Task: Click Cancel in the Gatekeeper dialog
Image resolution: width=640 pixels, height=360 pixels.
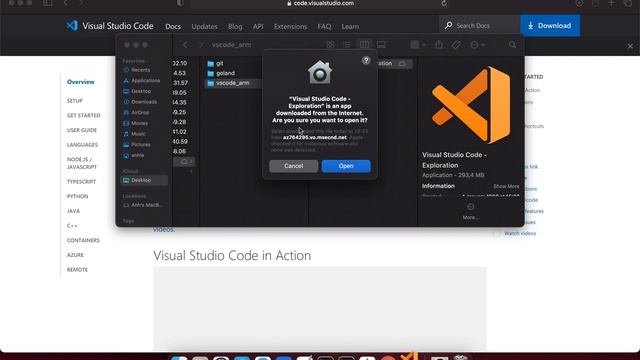Action: [x=293, y=166]
